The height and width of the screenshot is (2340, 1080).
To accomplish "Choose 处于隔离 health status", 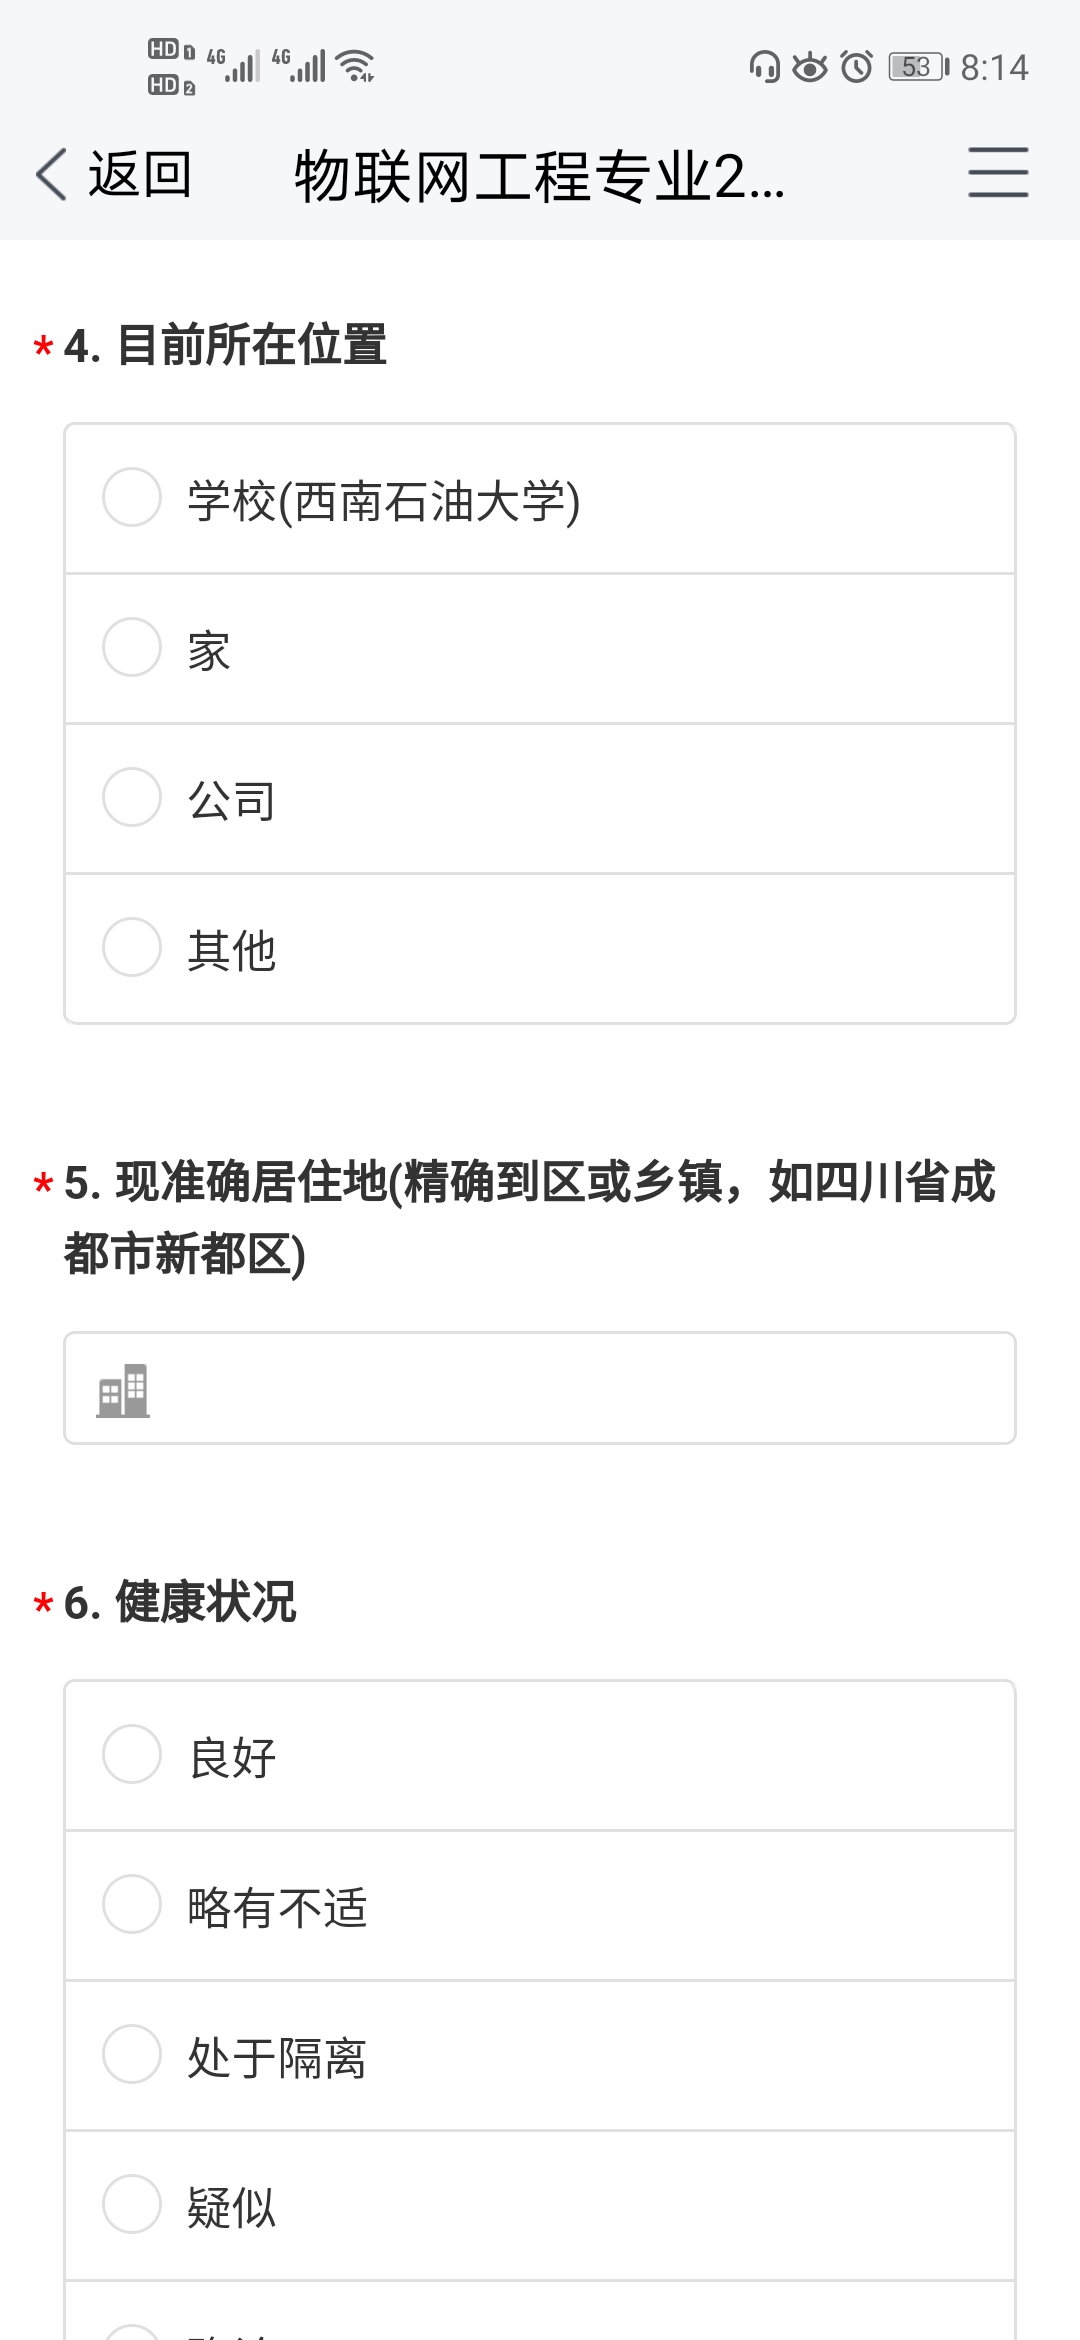I will click(132, 2054).
